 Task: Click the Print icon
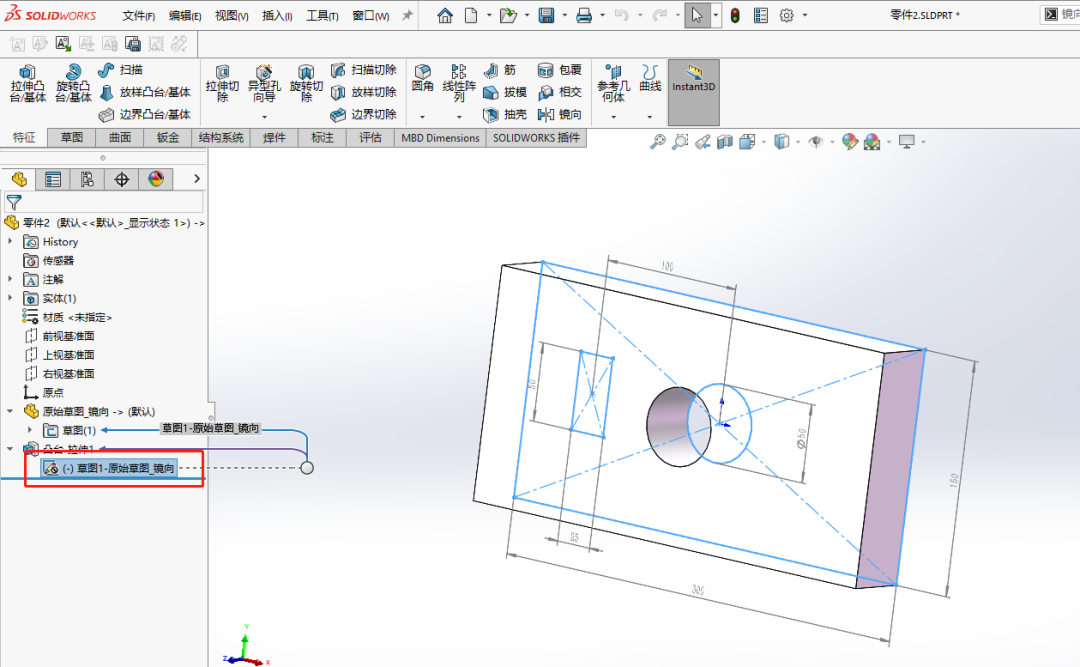[584, 15]
